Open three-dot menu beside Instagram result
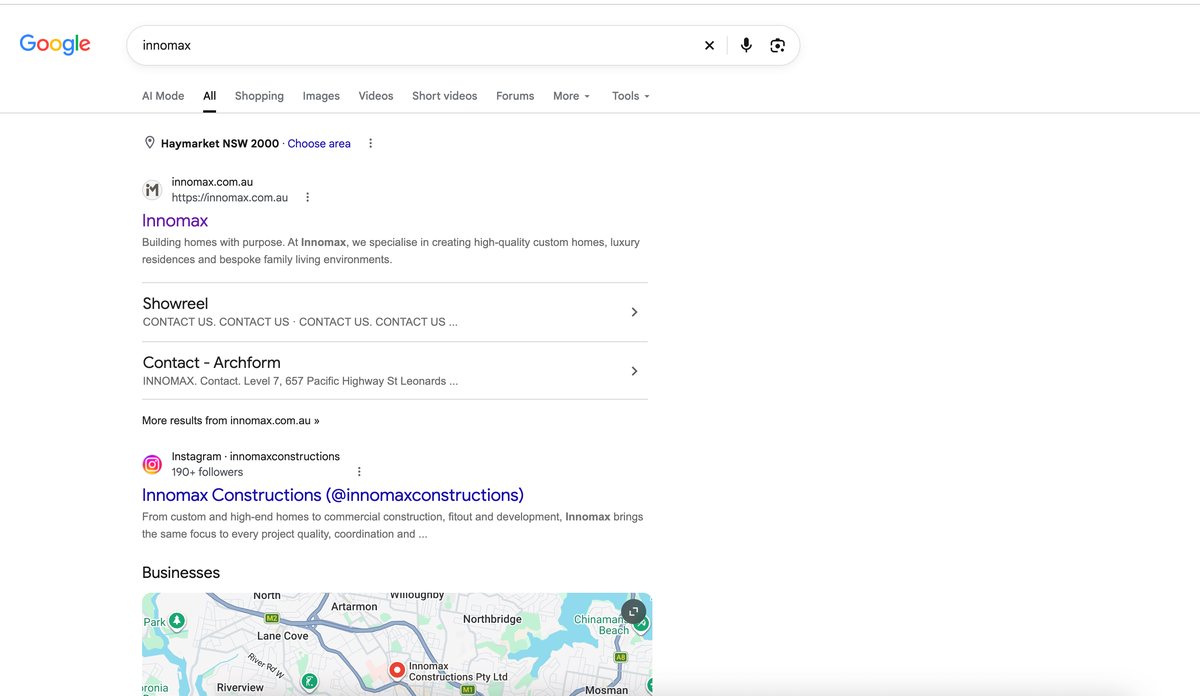This screenshot has width=1200, height=696. click(x=359, y=471)
